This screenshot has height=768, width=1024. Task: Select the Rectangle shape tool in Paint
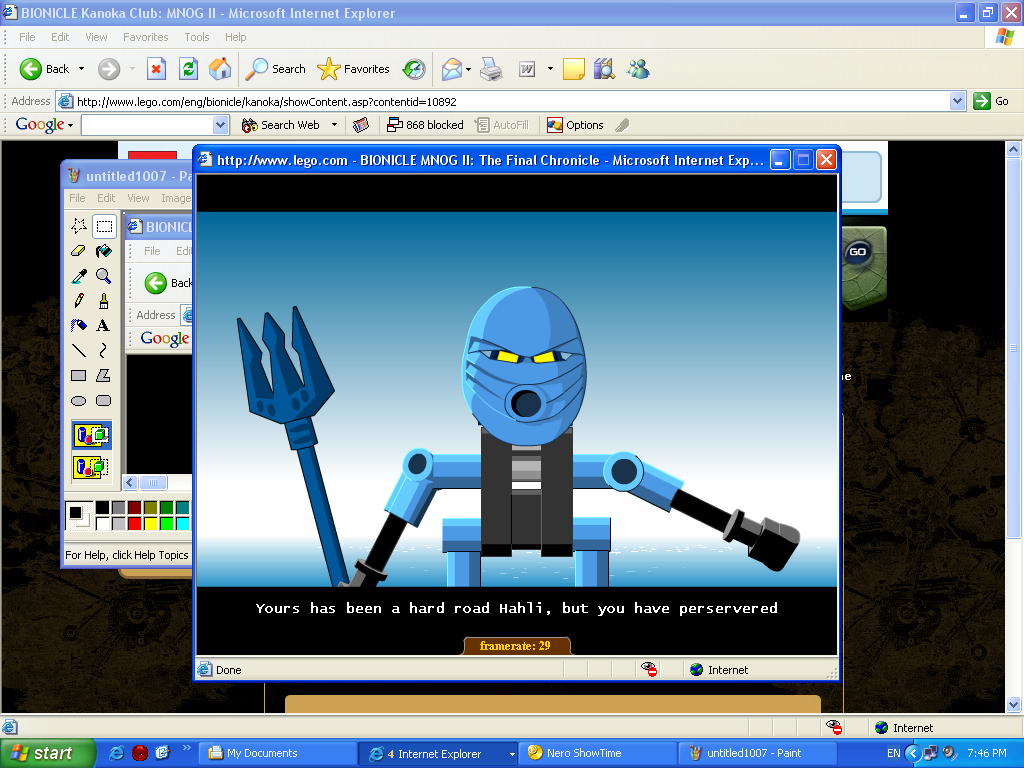(79, 376)
